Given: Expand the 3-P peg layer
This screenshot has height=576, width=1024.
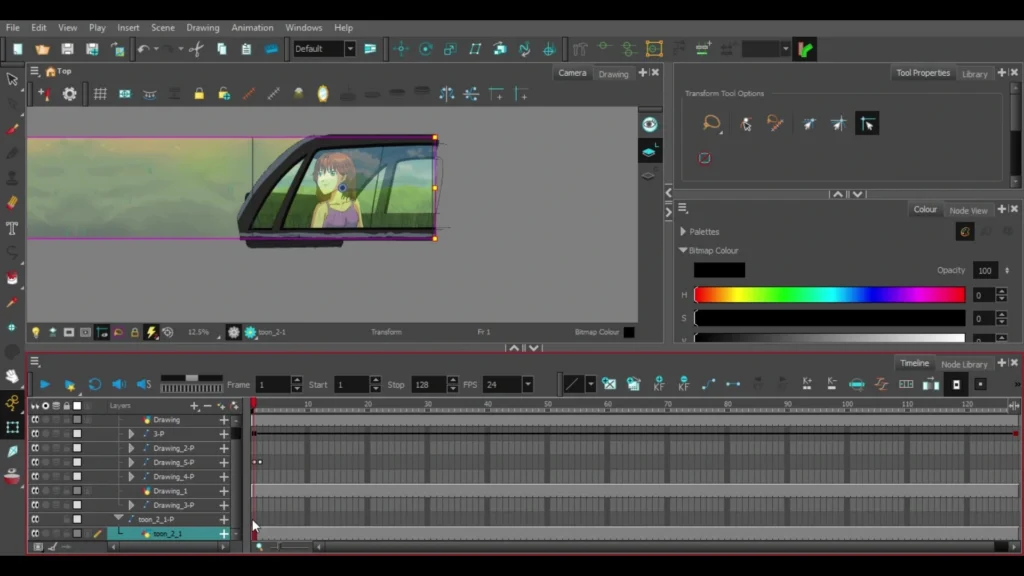Looking at the screenshot, I should coord(131,434).
